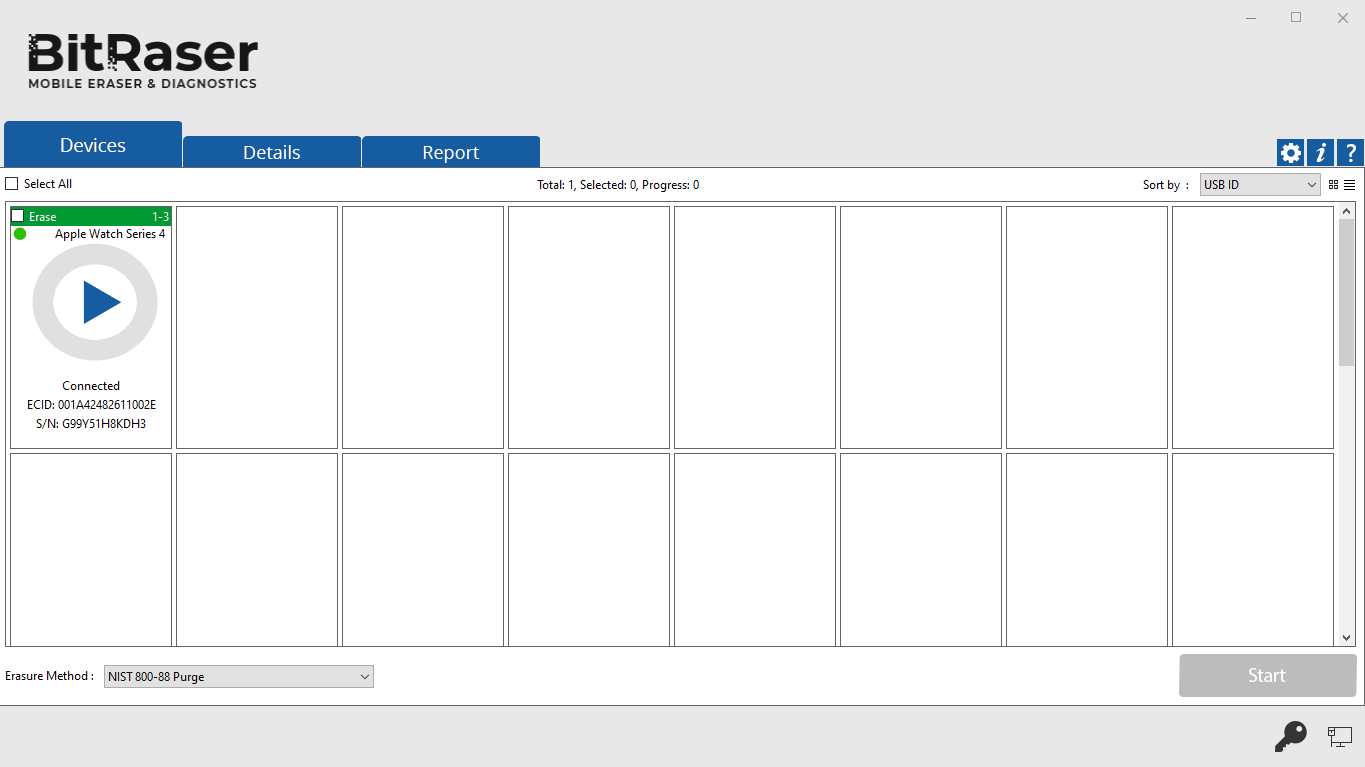The height and width of the screenshot is (767, 1365).
Task: Click the network computer icon
Action: click(x=1340, y=737)
